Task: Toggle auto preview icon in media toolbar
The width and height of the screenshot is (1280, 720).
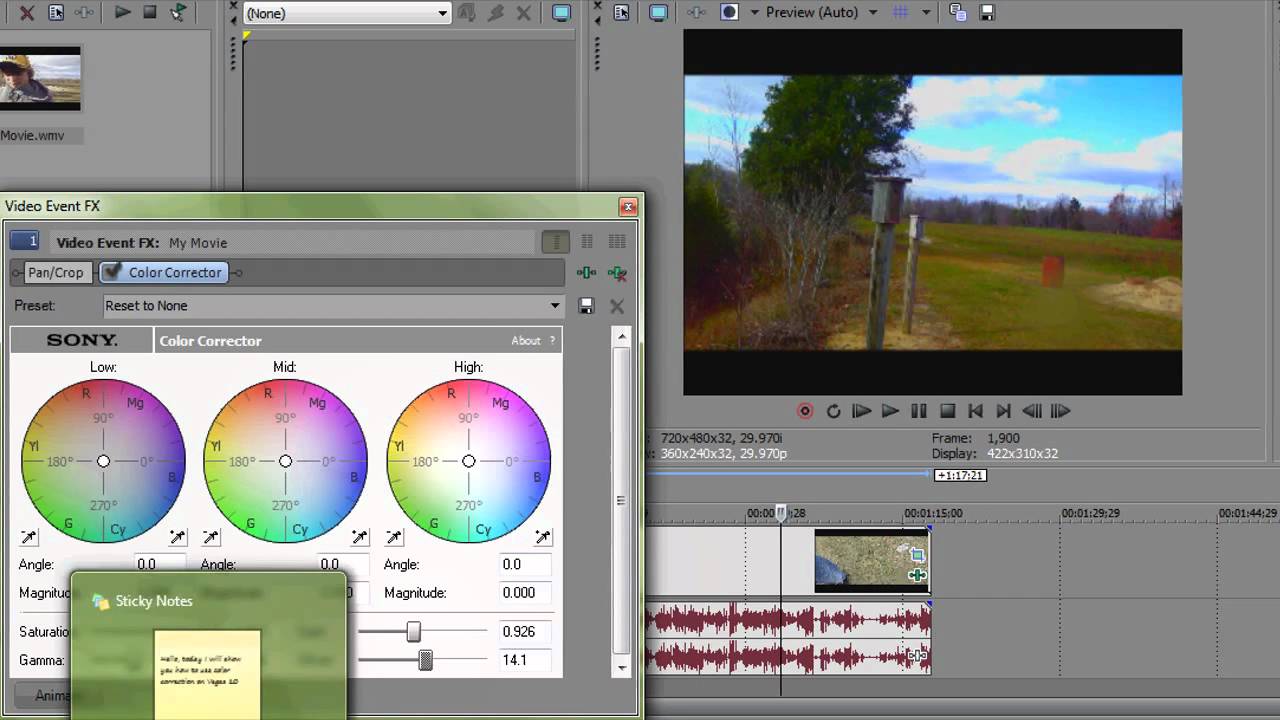Action: [x=178, y=13]
